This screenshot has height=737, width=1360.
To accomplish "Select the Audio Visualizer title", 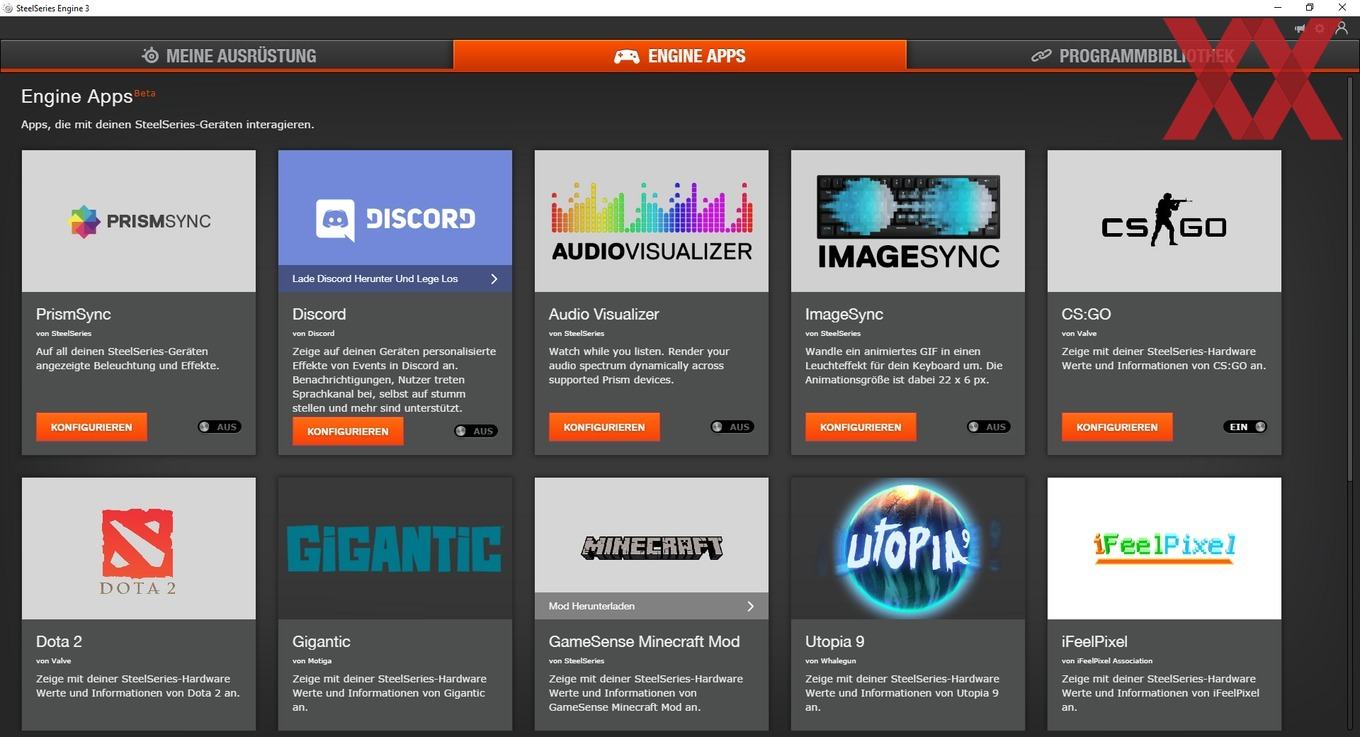I will 604,314.
